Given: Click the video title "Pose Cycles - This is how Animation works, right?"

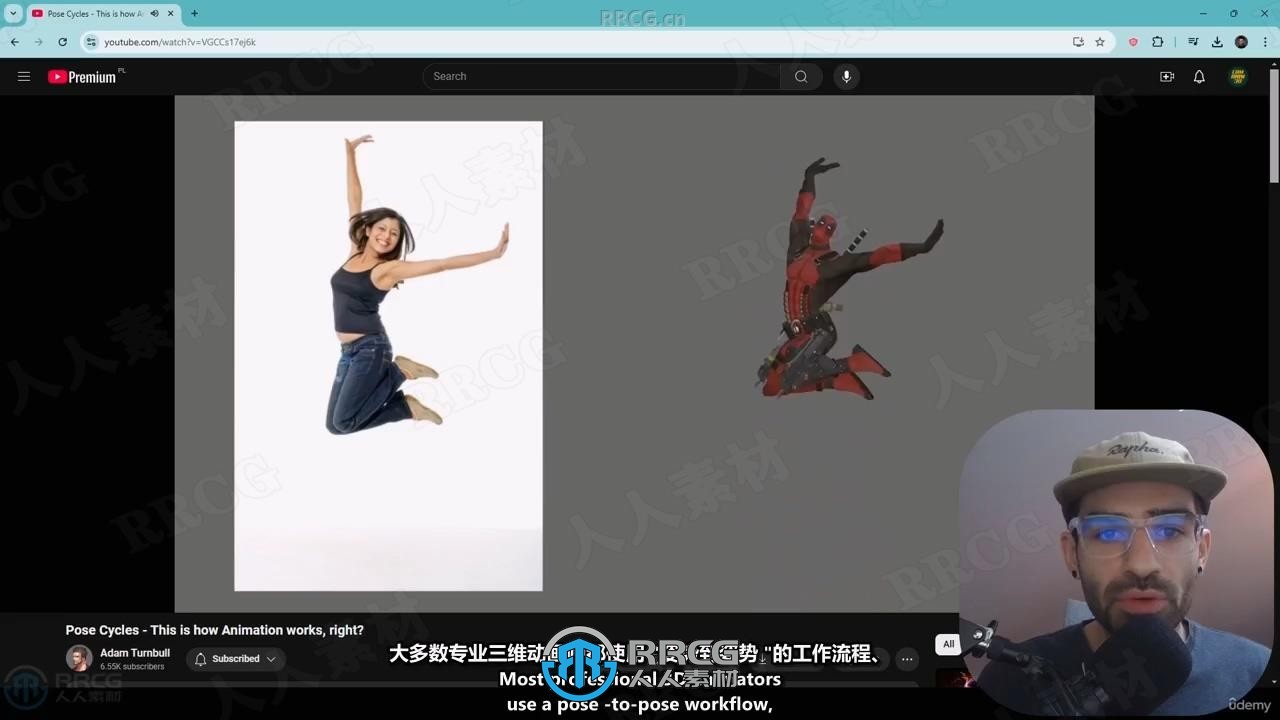Looking at the screenshot, I should [215, 630].
